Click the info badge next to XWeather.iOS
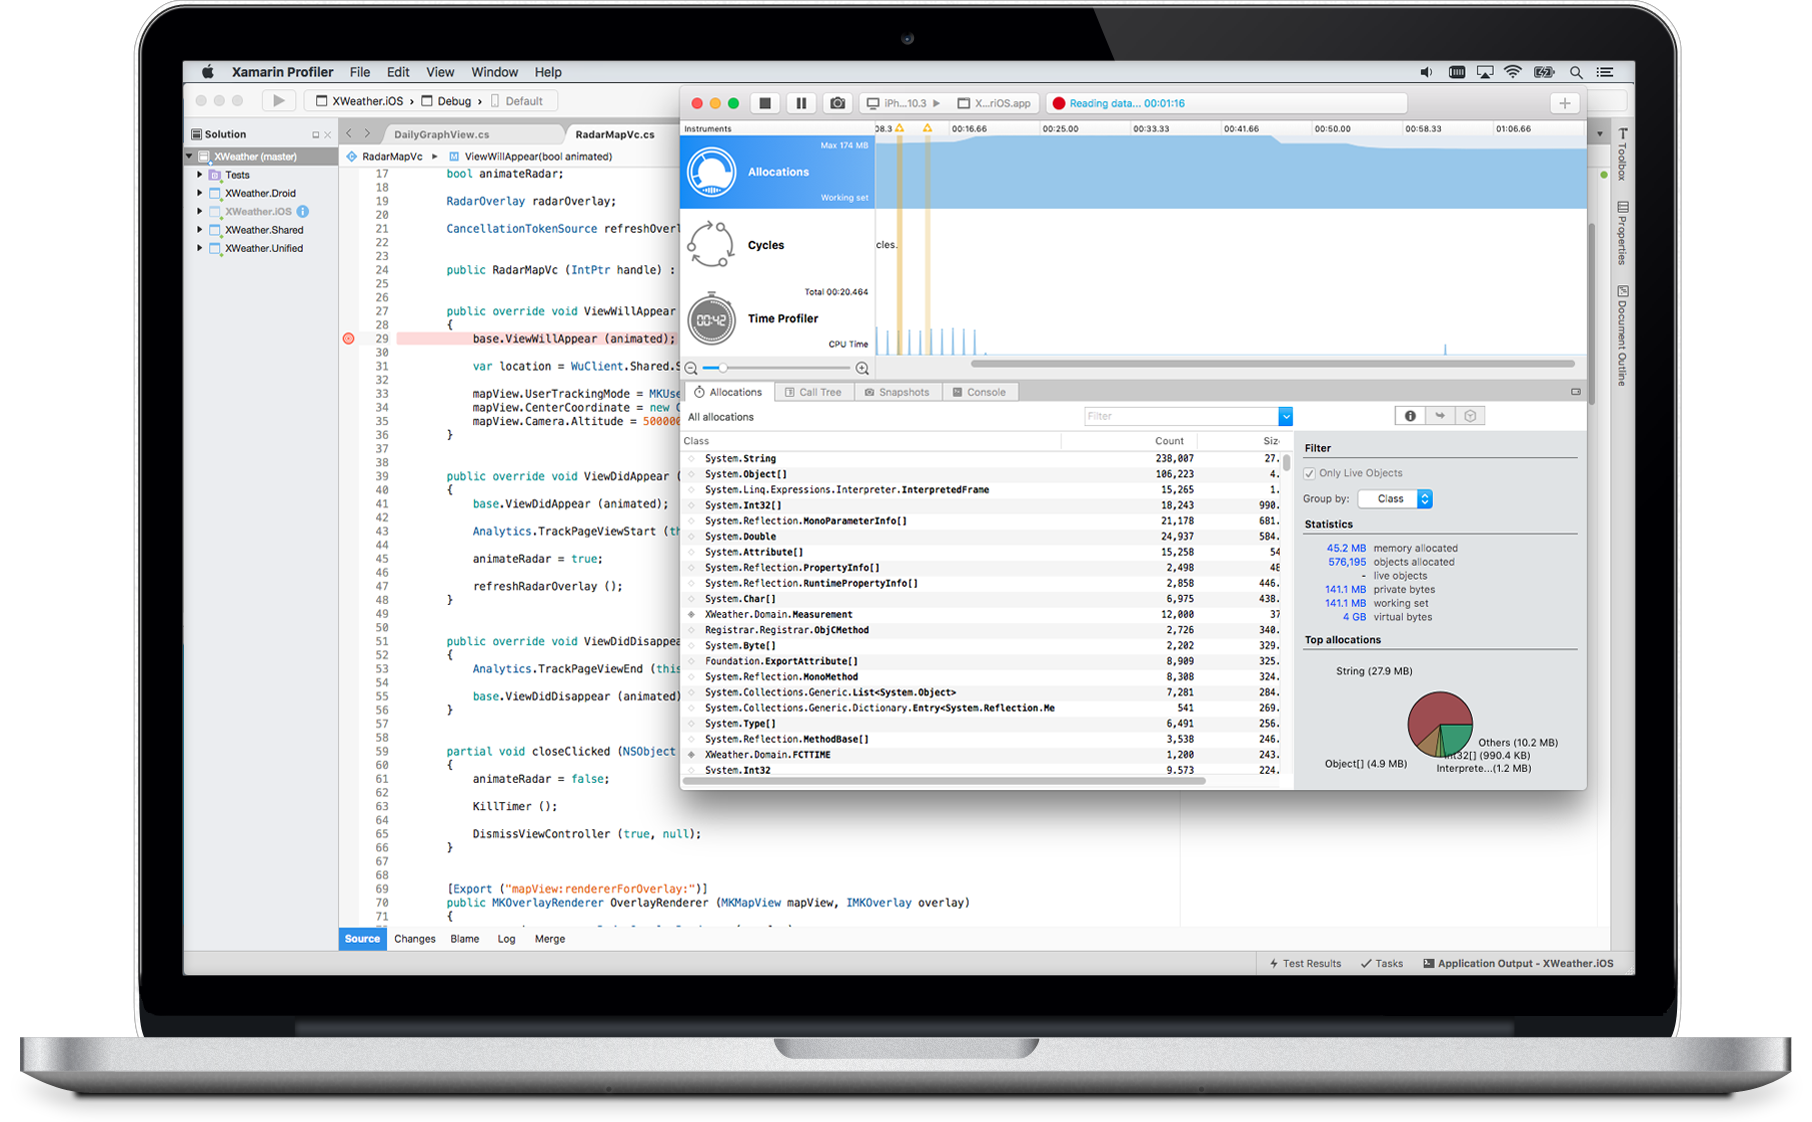This screenshot has height=1122, width=1812. [x=303, y=211]
